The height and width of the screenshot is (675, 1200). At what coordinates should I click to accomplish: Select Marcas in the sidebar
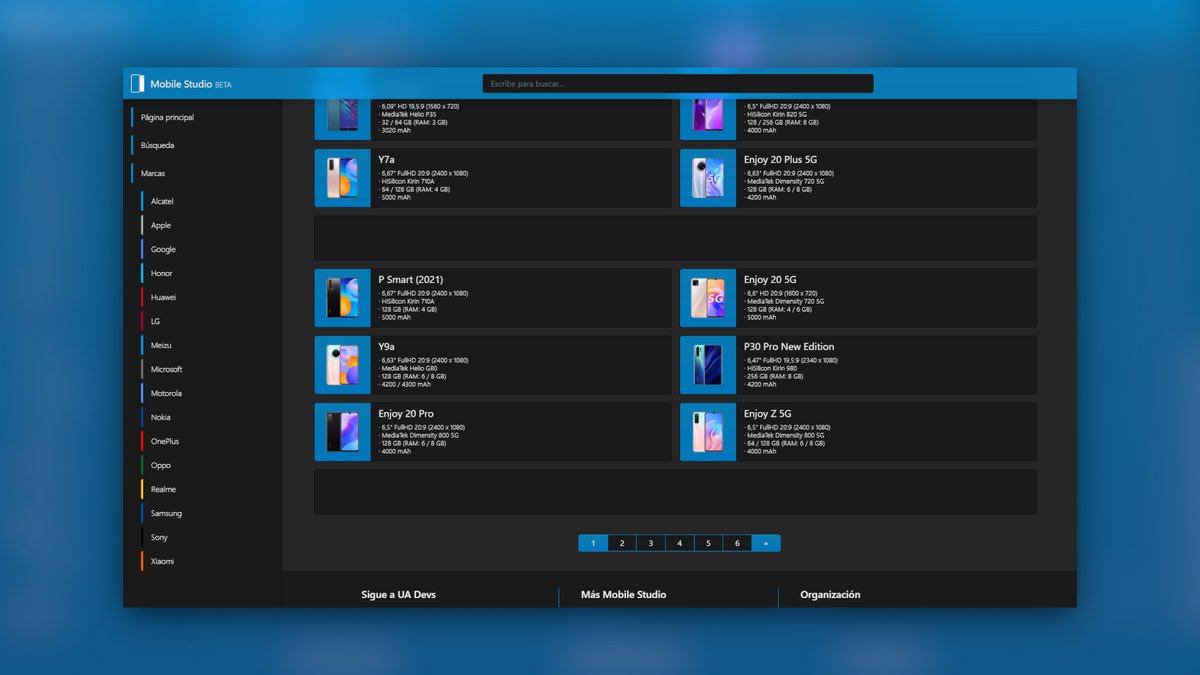point(153,173)
